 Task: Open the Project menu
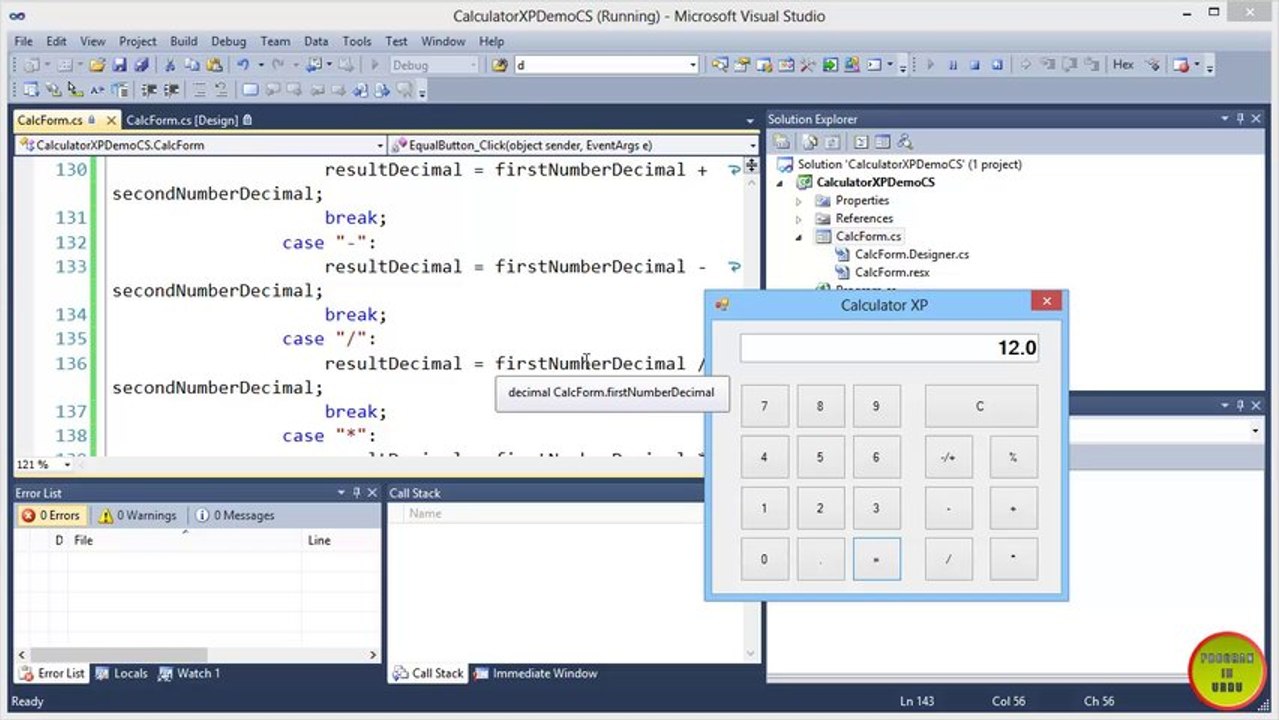[138, 41]
